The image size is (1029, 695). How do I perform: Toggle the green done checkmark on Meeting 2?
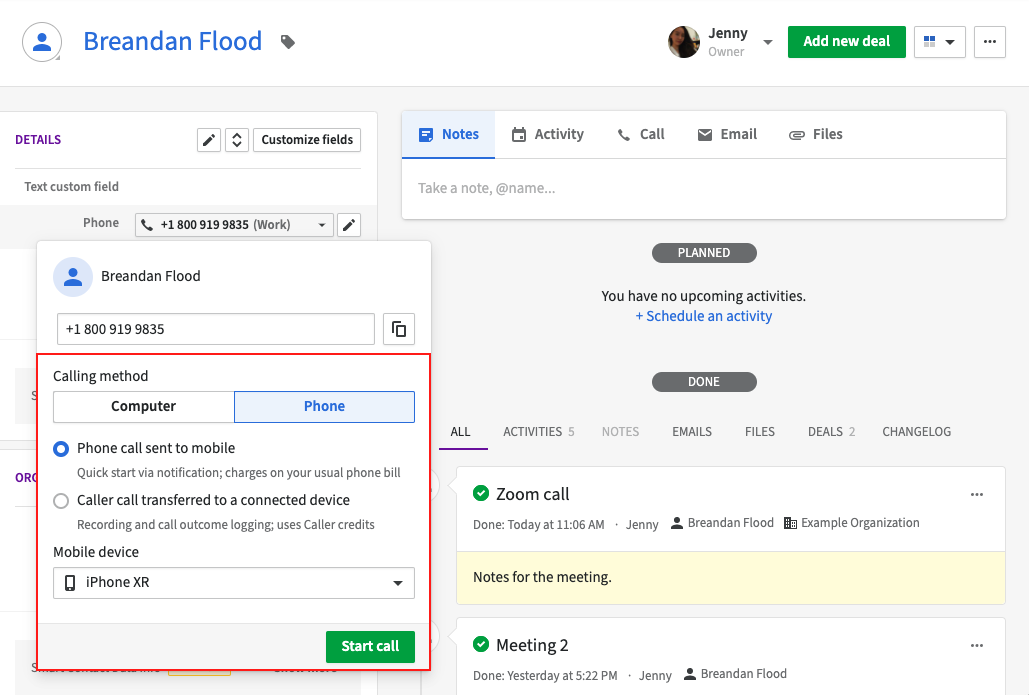481,644
